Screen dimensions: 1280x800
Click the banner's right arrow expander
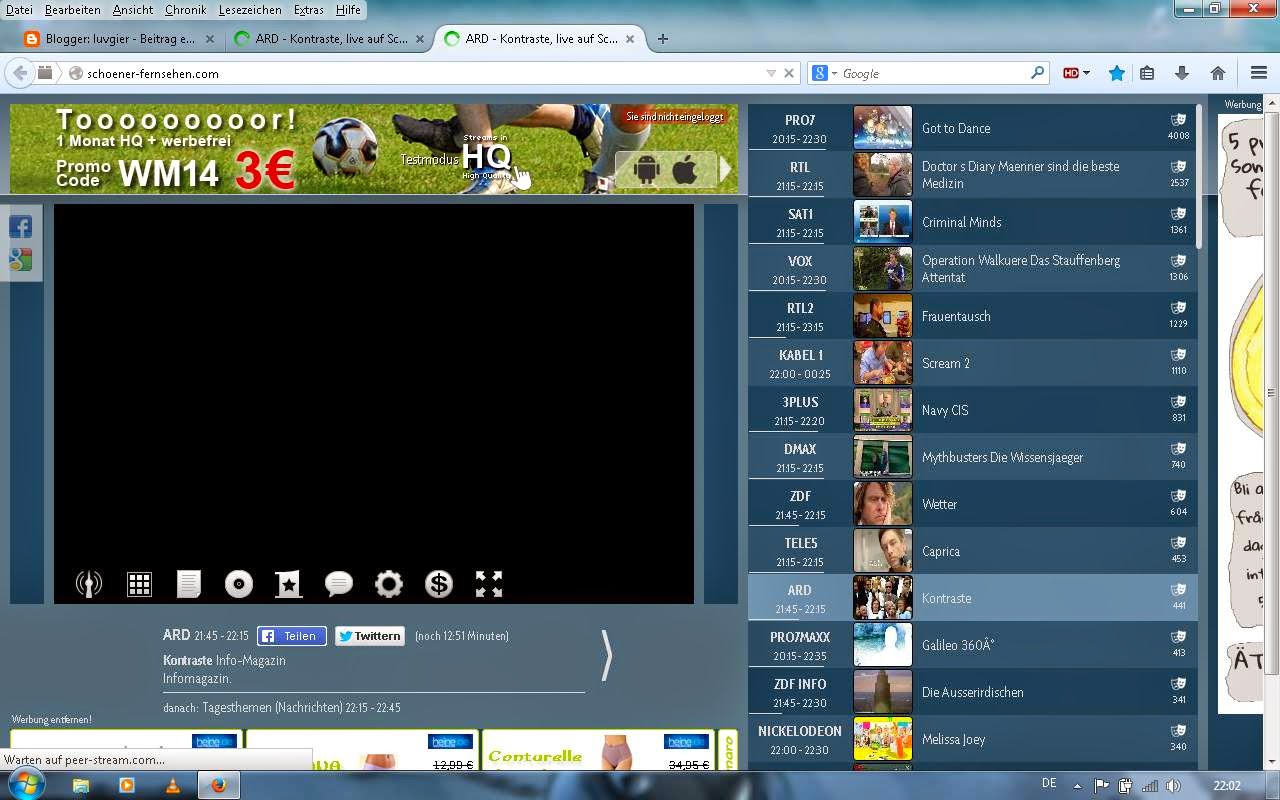[726, 170]
